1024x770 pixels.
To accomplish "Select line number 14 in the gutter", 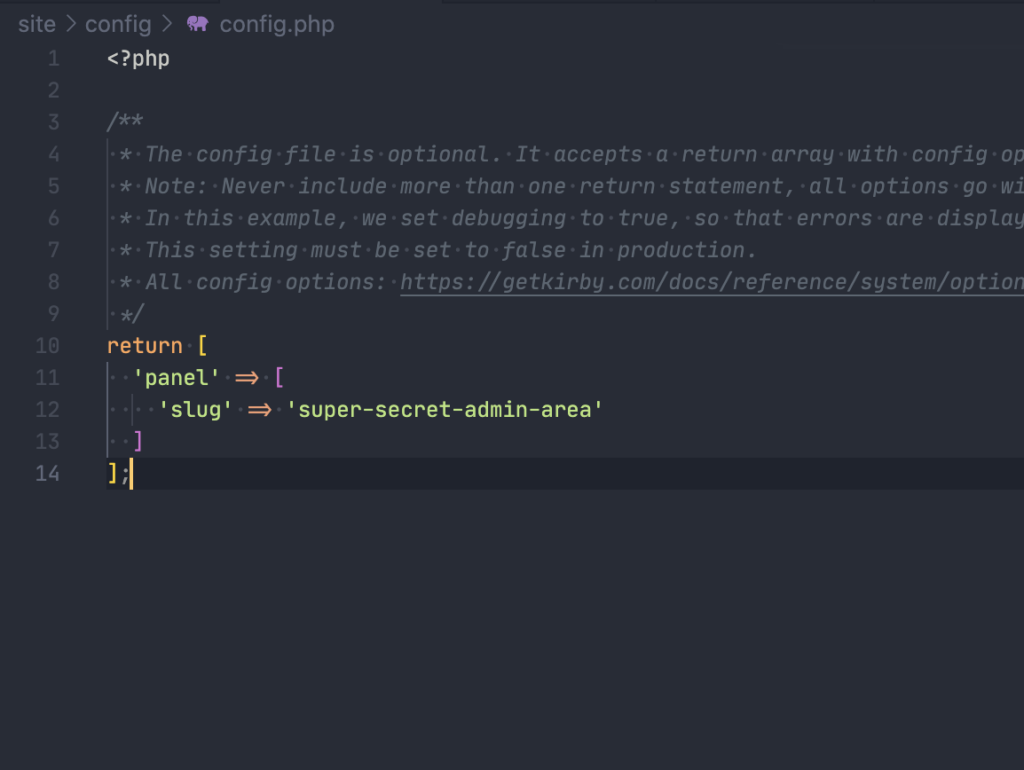I will click(48, 473).
